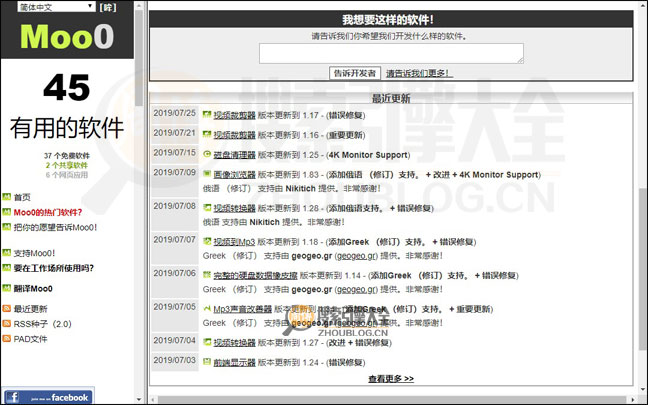Click the software request text box
The width and height of the screenshot is (648, 405).
coord(391,53)
